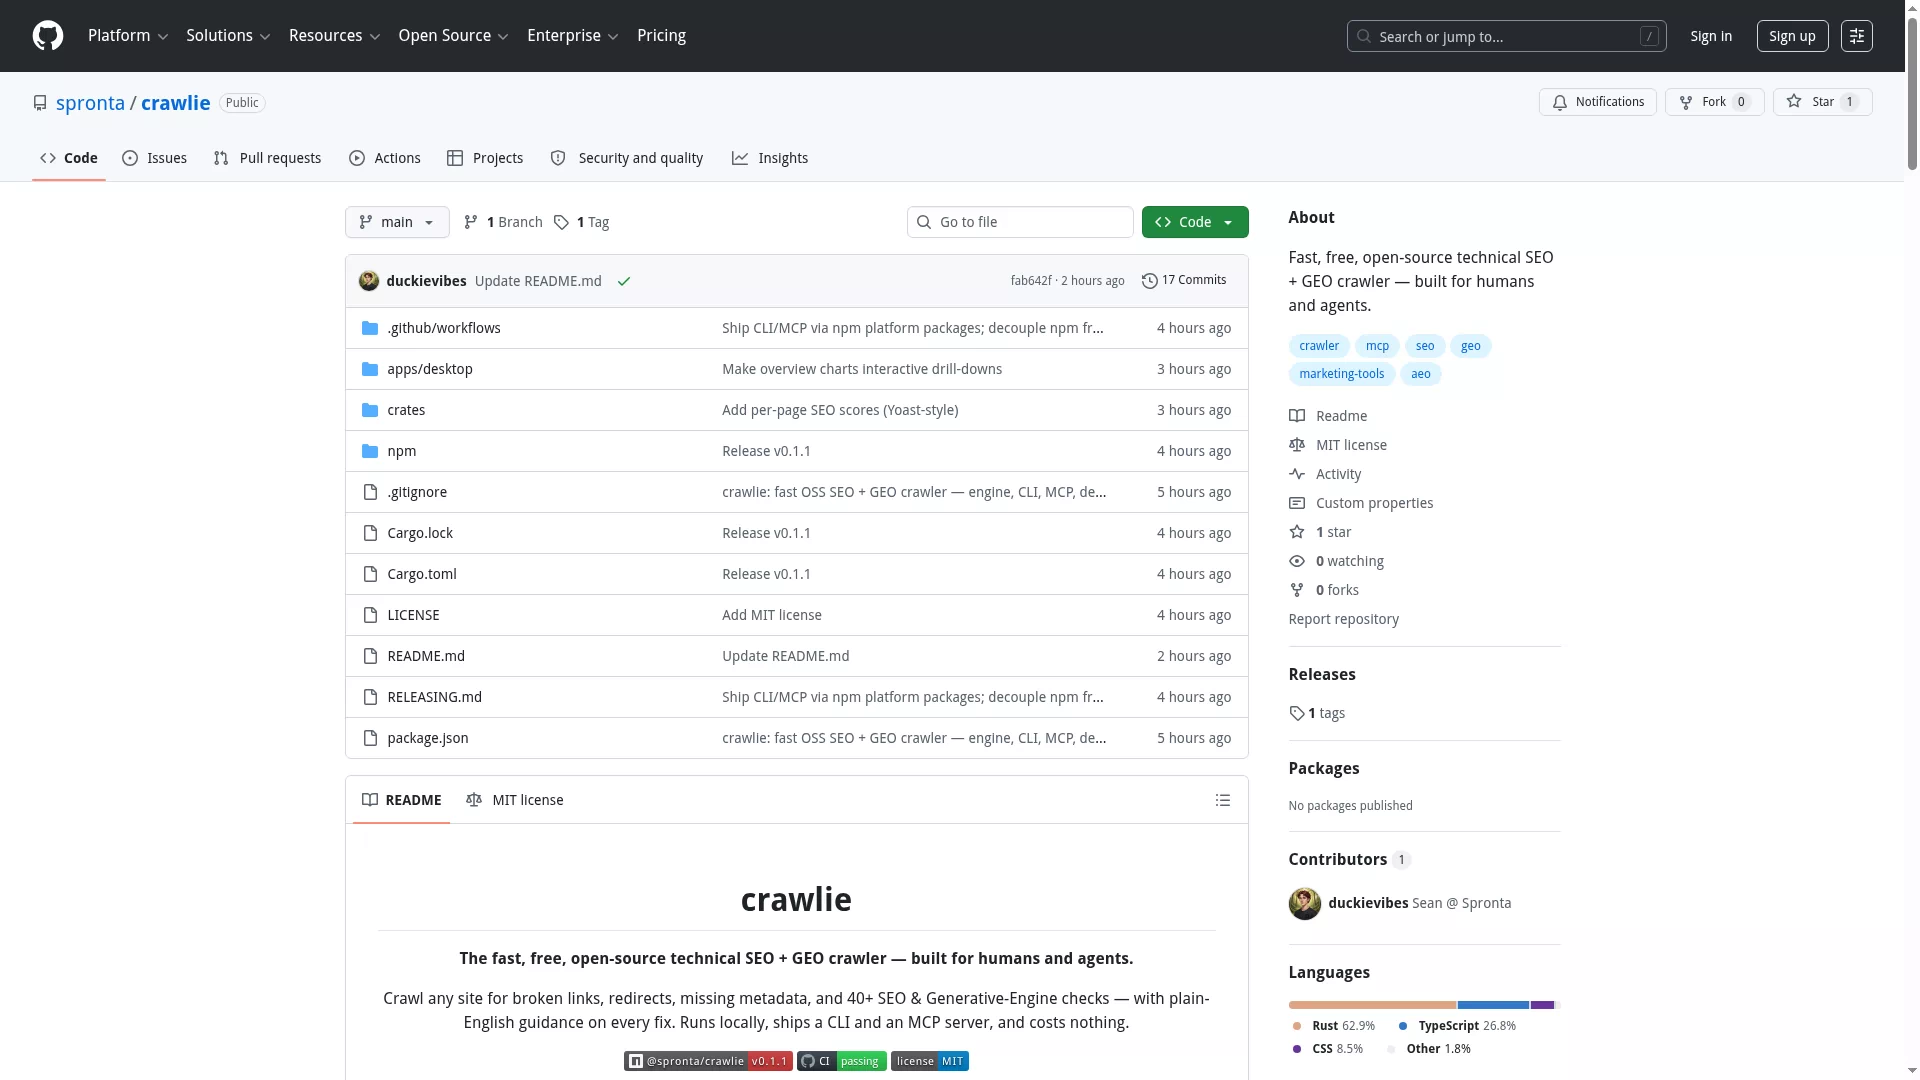The image size is (1920, 1080).
Task: Click file icon for .gitignore
Action: pos(370,492)
